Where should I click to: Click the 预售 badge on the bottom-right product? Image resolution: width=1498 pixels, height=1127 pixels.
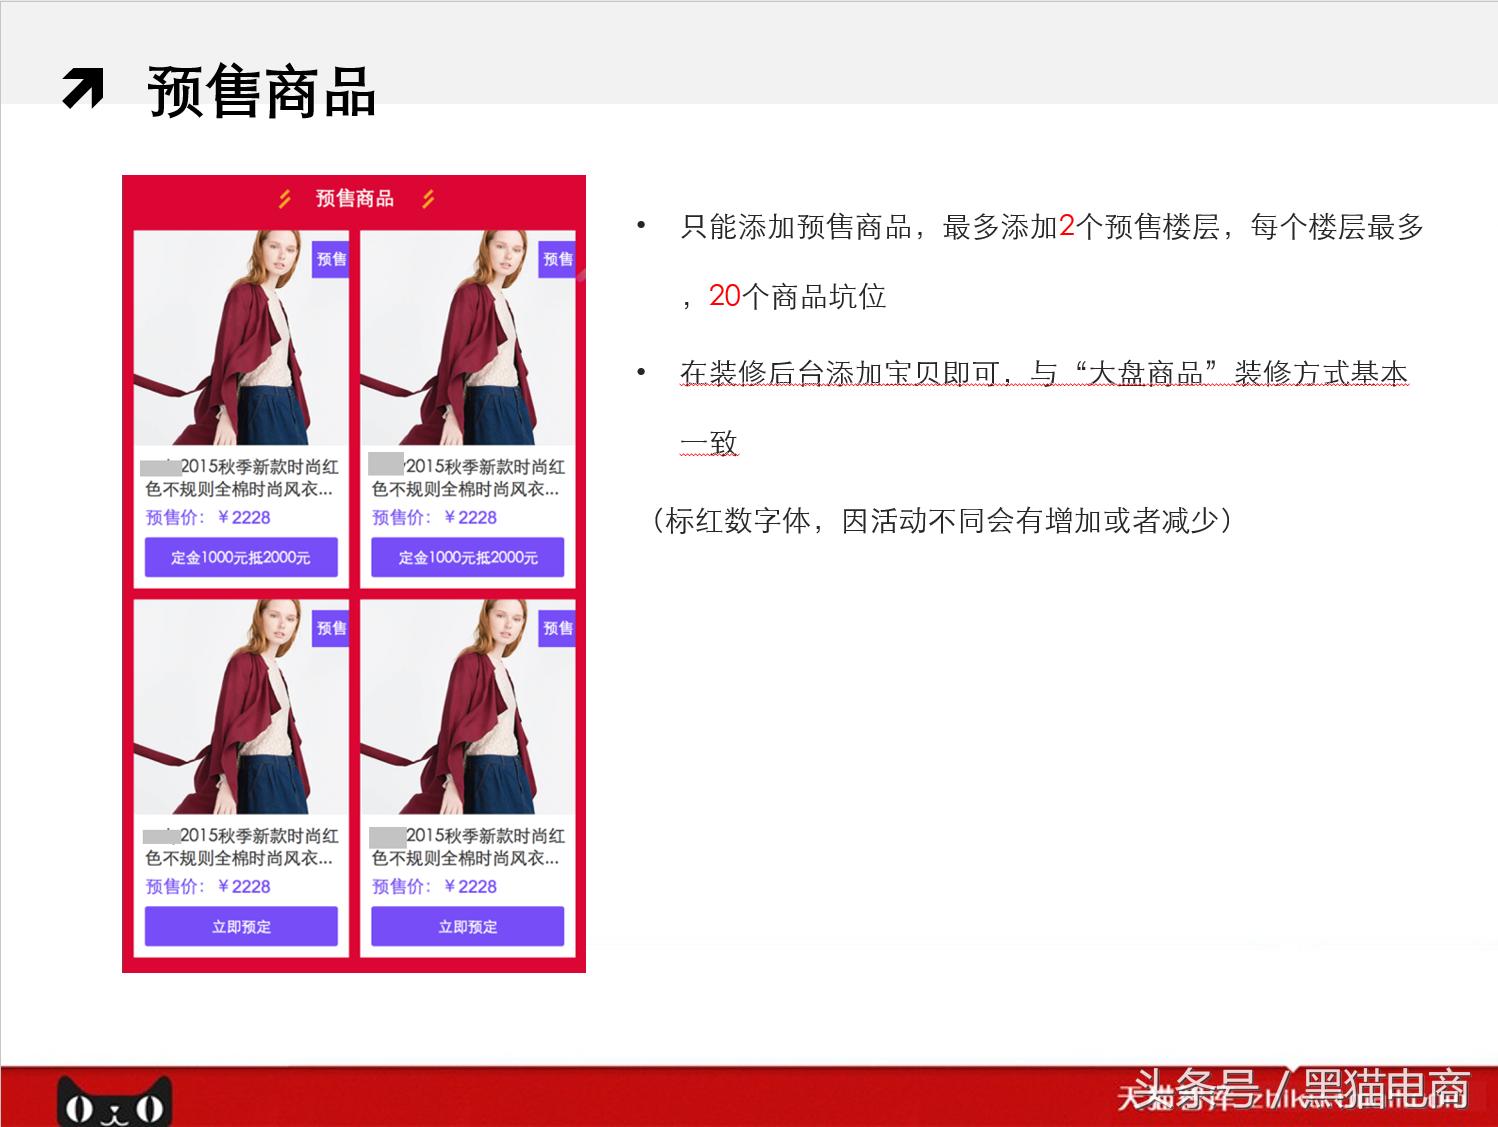point(556,628)
